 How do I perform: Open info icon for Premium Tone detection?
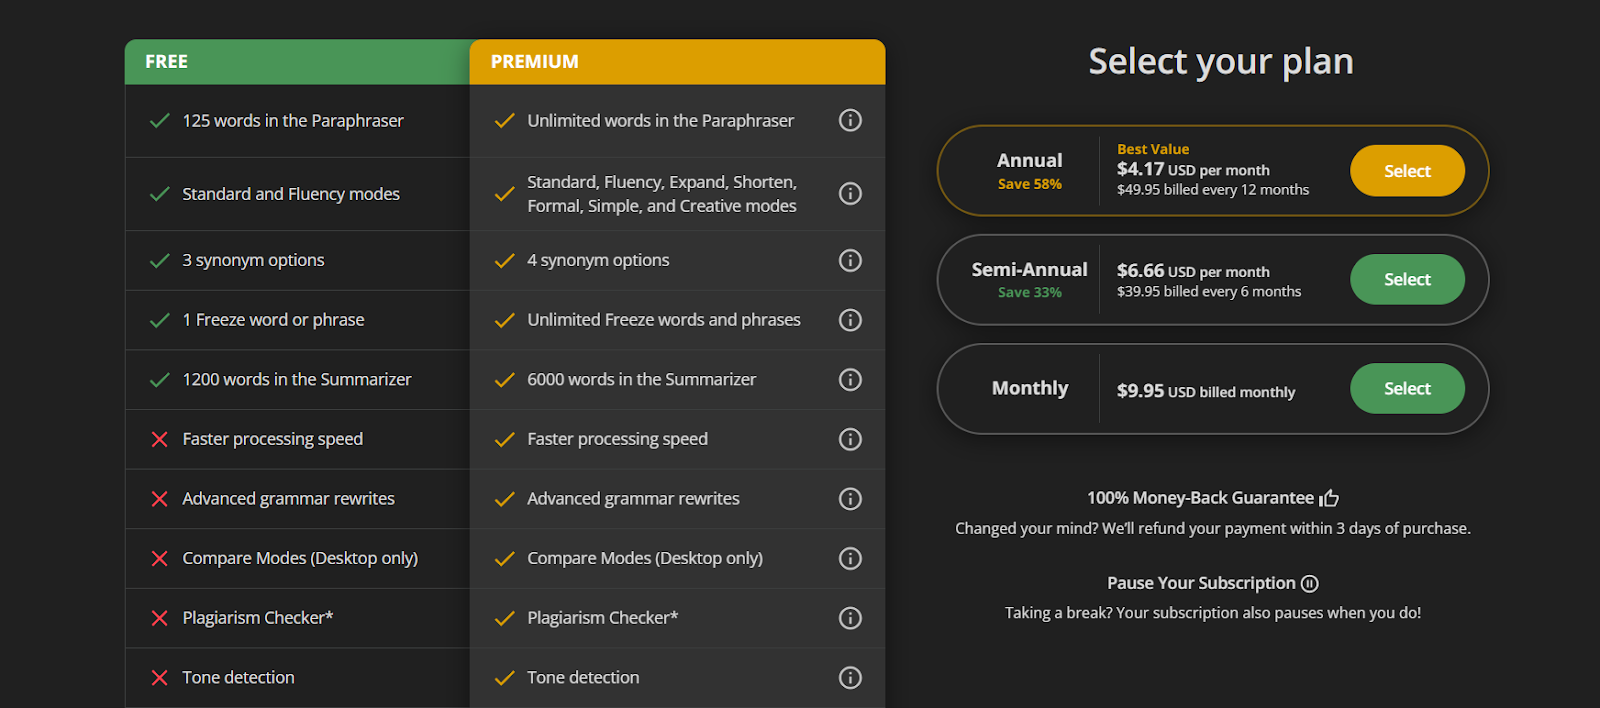coord(850,677)
